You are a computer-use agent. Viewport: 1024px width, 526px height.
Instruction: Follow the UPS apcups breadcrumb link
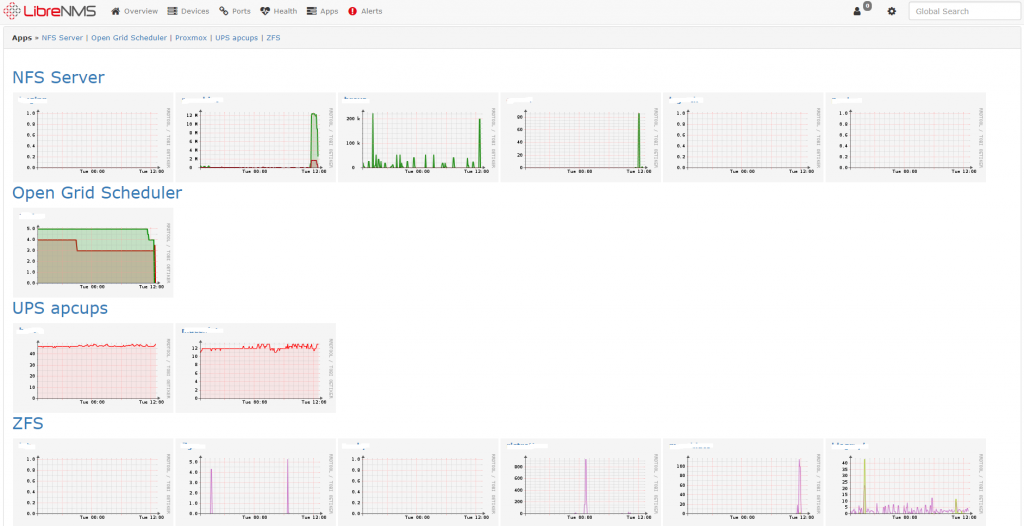pyautogui.click(x=236, y=38)
